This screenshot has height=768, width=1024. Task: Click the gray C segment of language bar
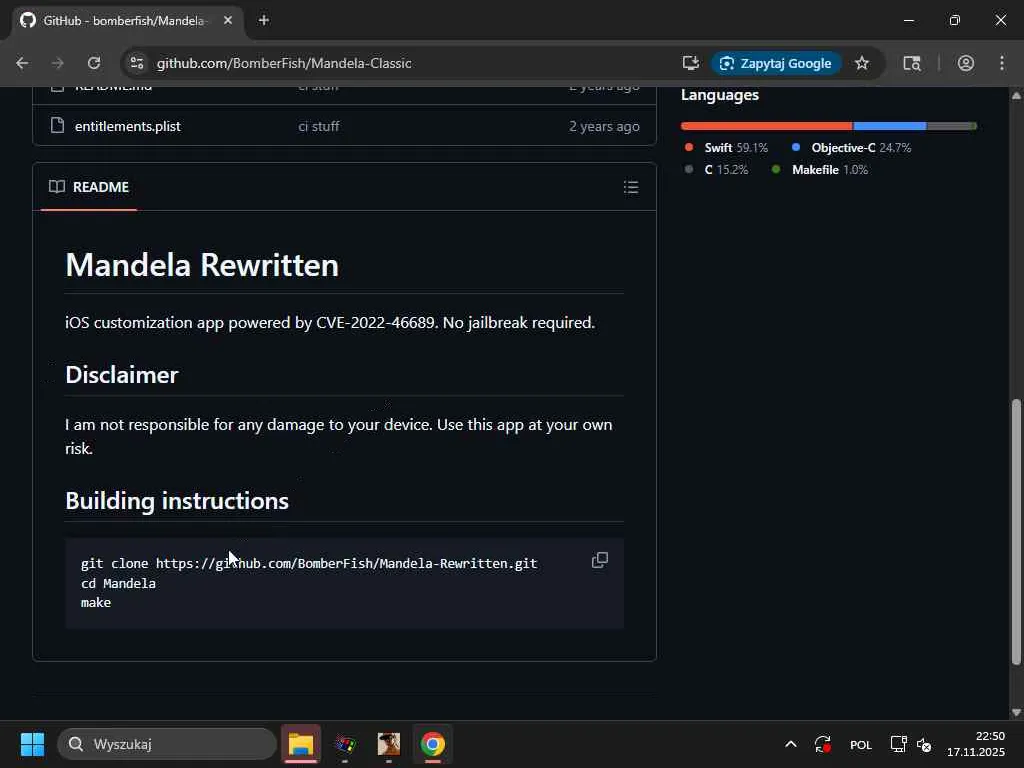click(x=950, y=126)
